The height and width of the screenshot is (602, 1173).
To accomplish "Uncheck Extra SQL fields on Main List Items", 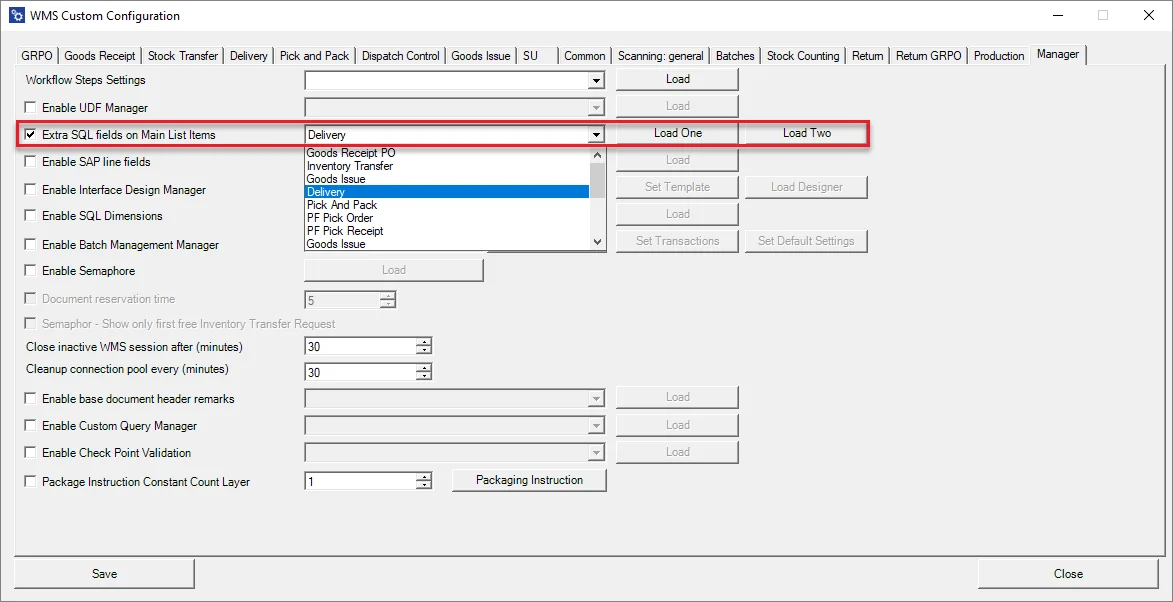I will click(29, 134).
